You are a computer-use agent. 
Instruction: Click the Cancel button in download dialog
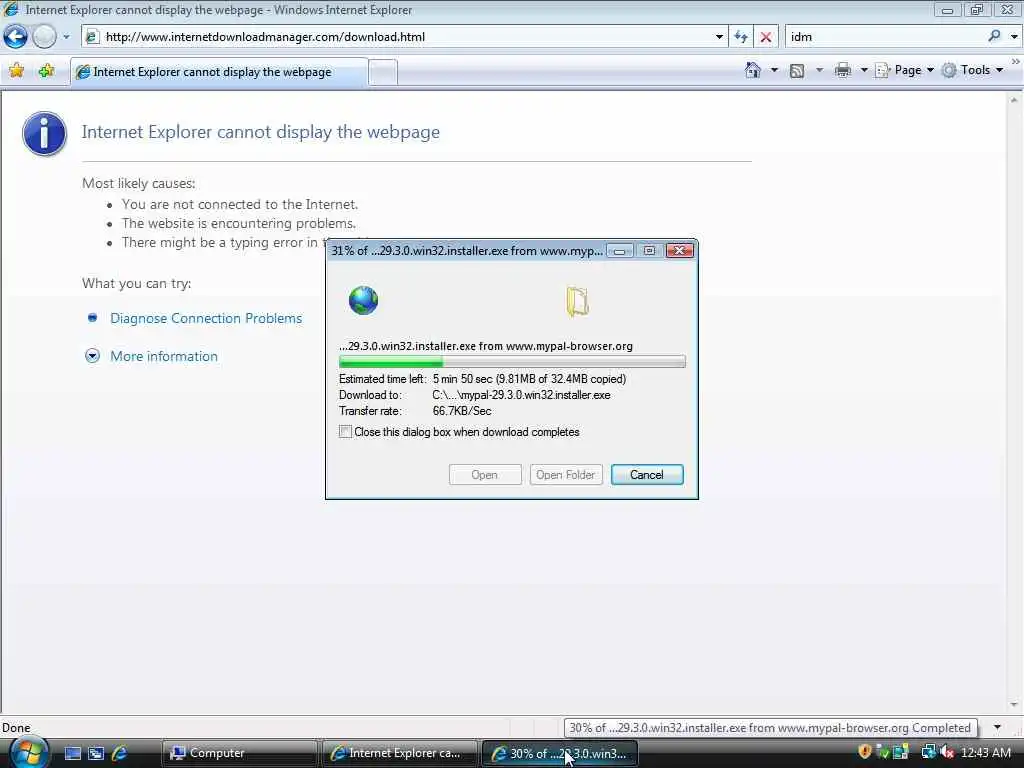(x=647, y=475)
